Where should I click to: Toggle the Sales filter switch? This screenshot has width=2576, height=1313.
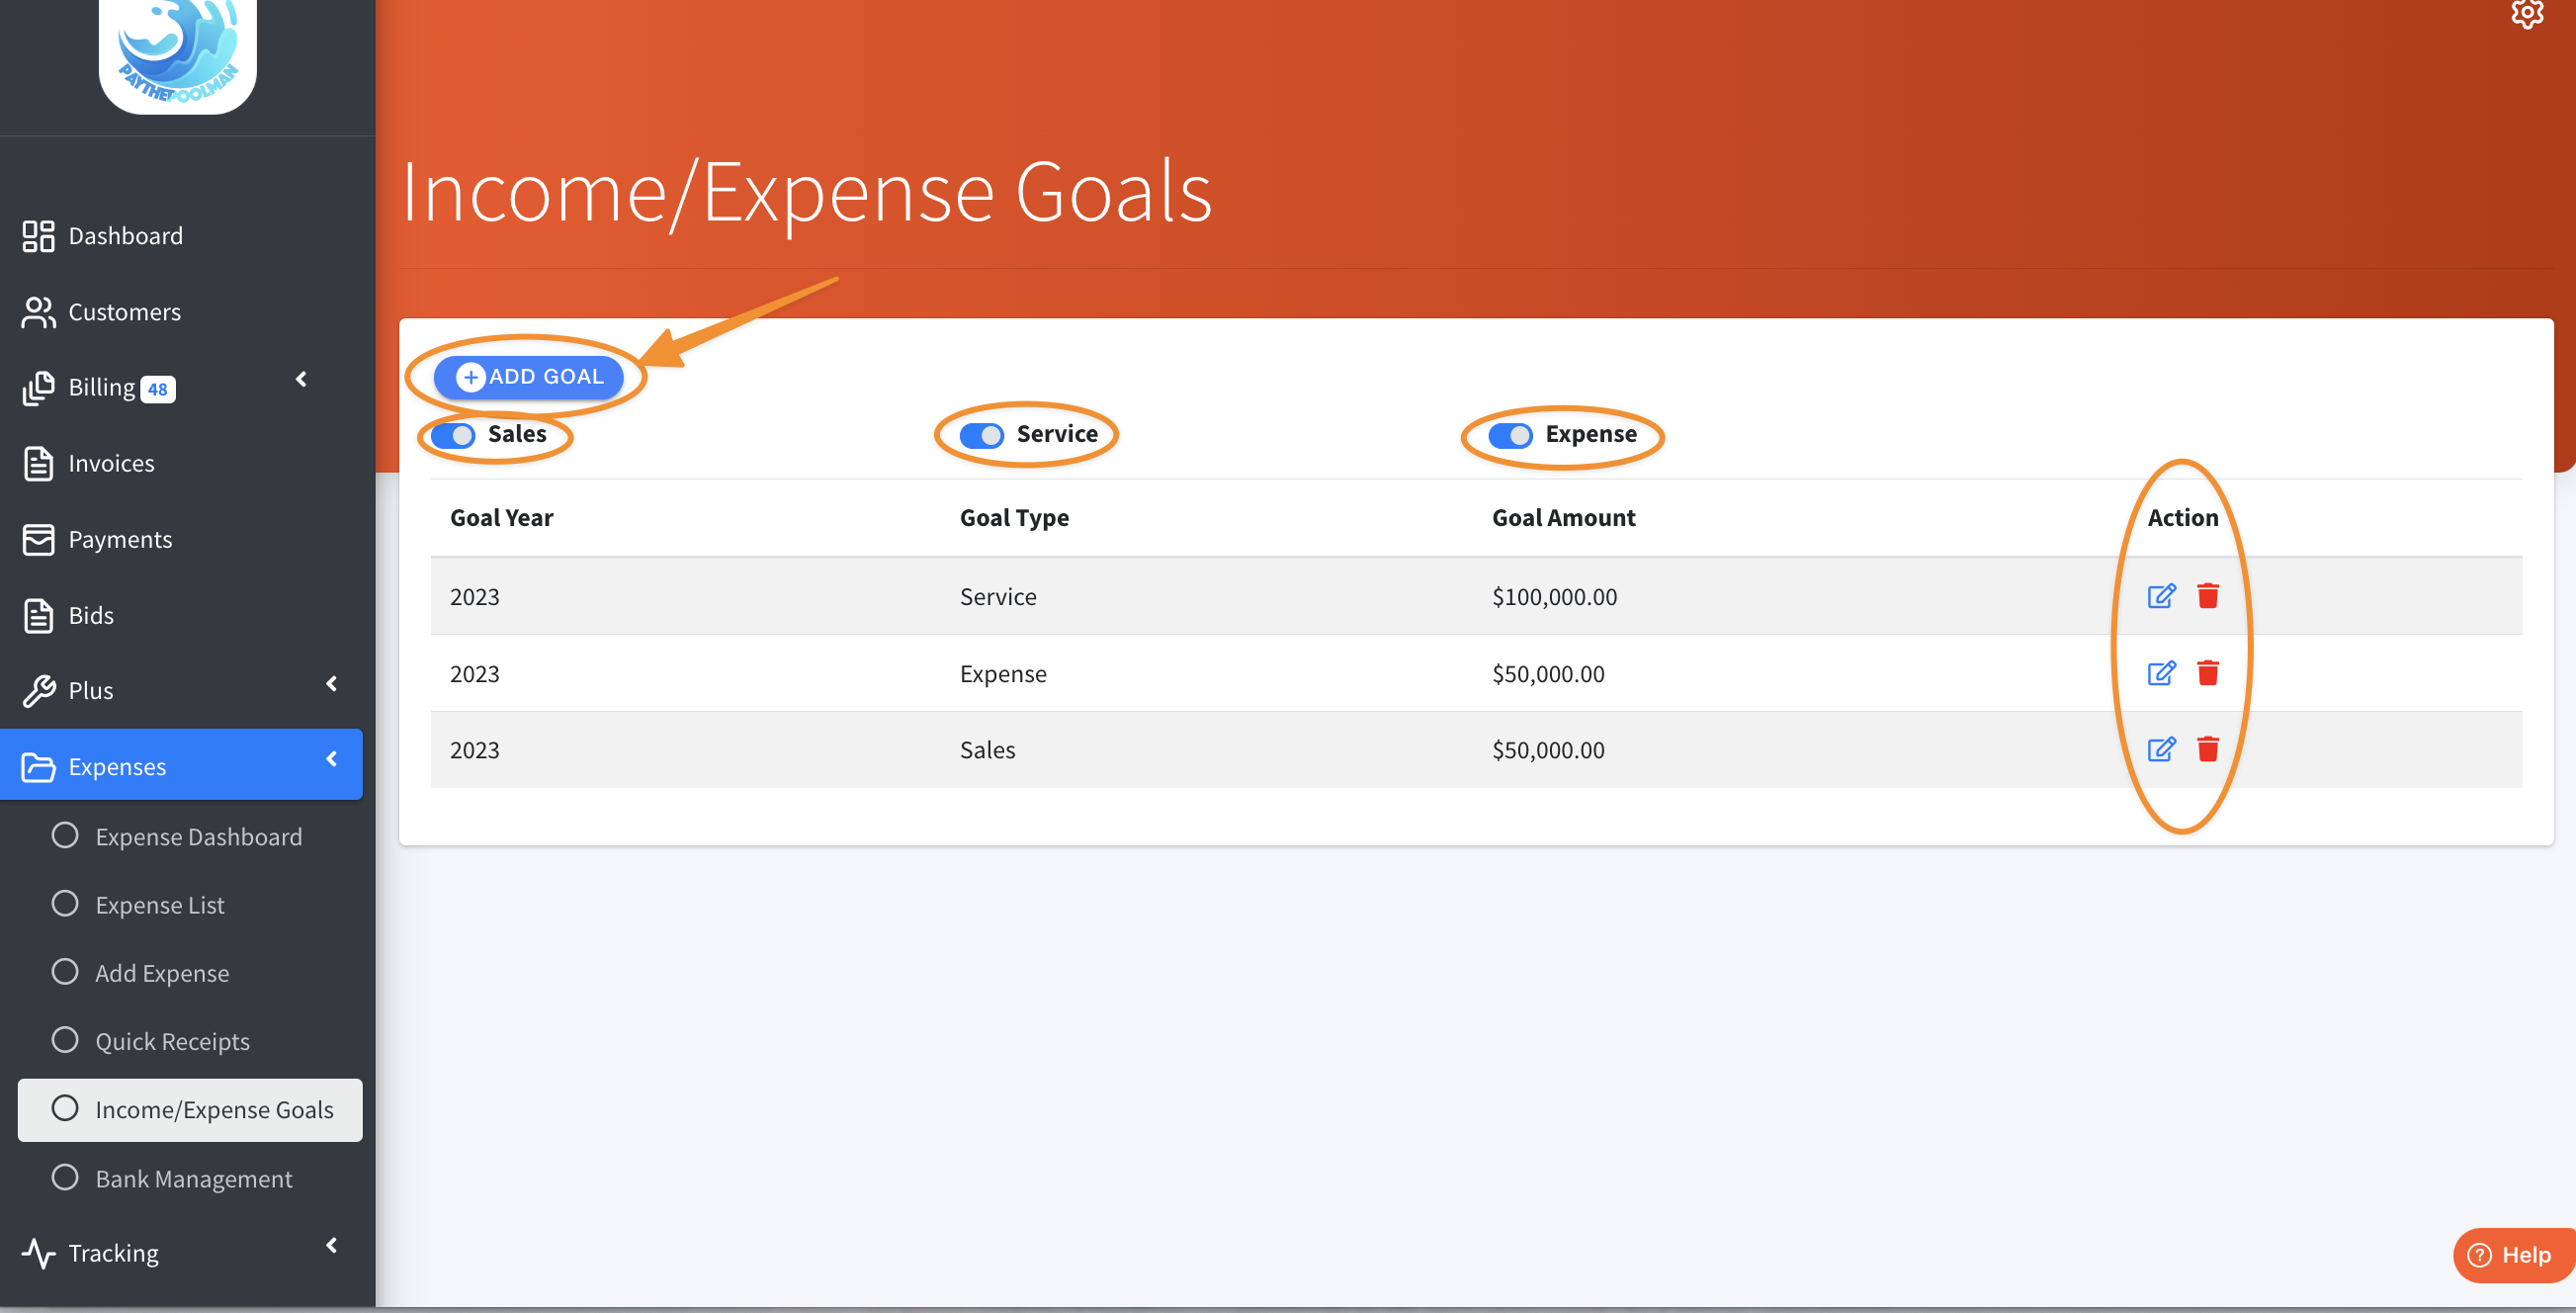point(454,435)
